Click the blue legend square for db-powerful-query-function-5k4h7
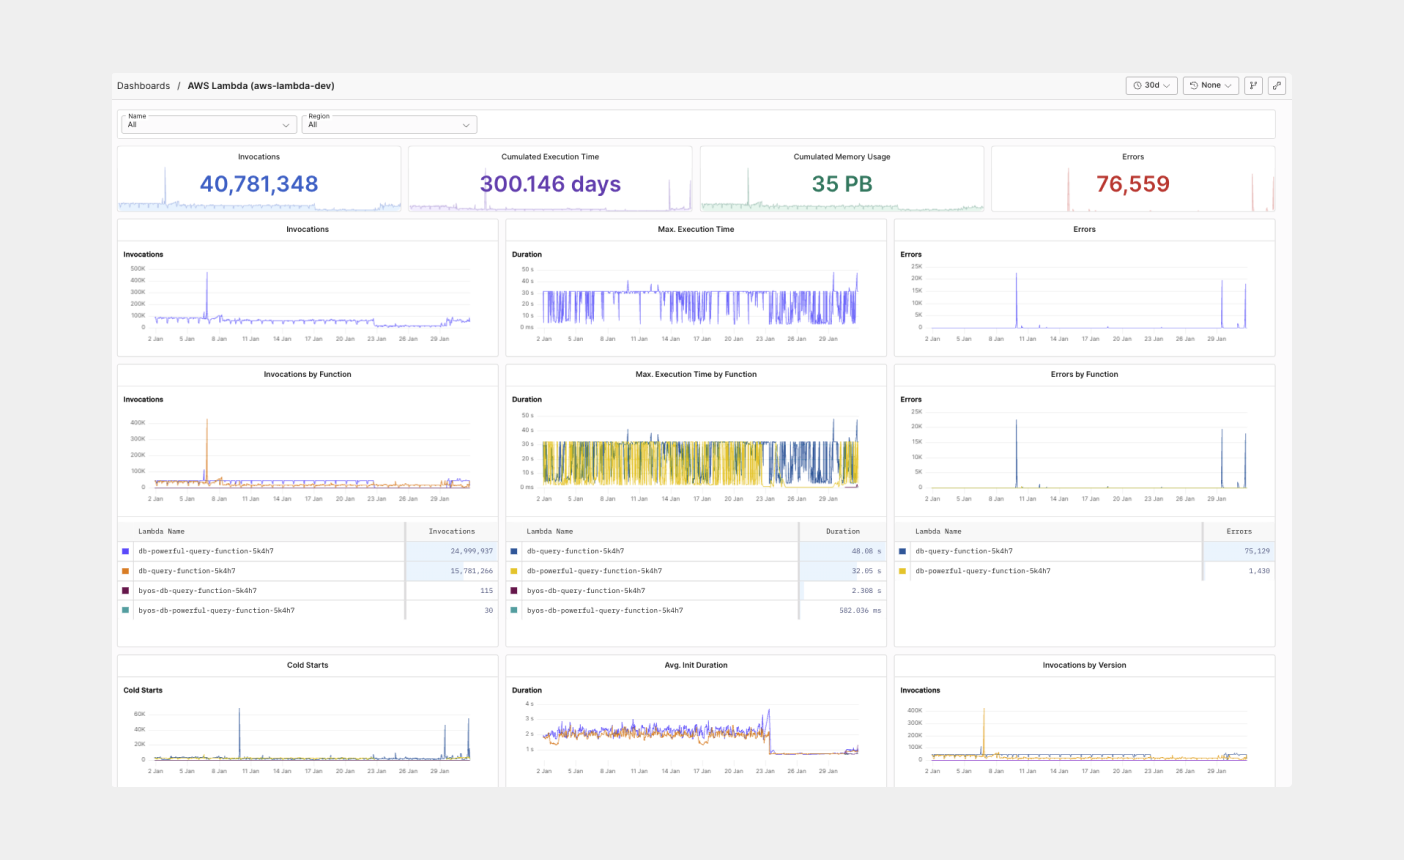 (126, 551)
